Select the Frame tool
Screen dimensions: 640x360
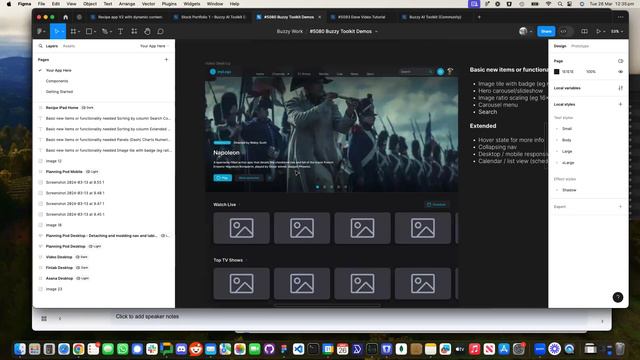tap(73, 31)
